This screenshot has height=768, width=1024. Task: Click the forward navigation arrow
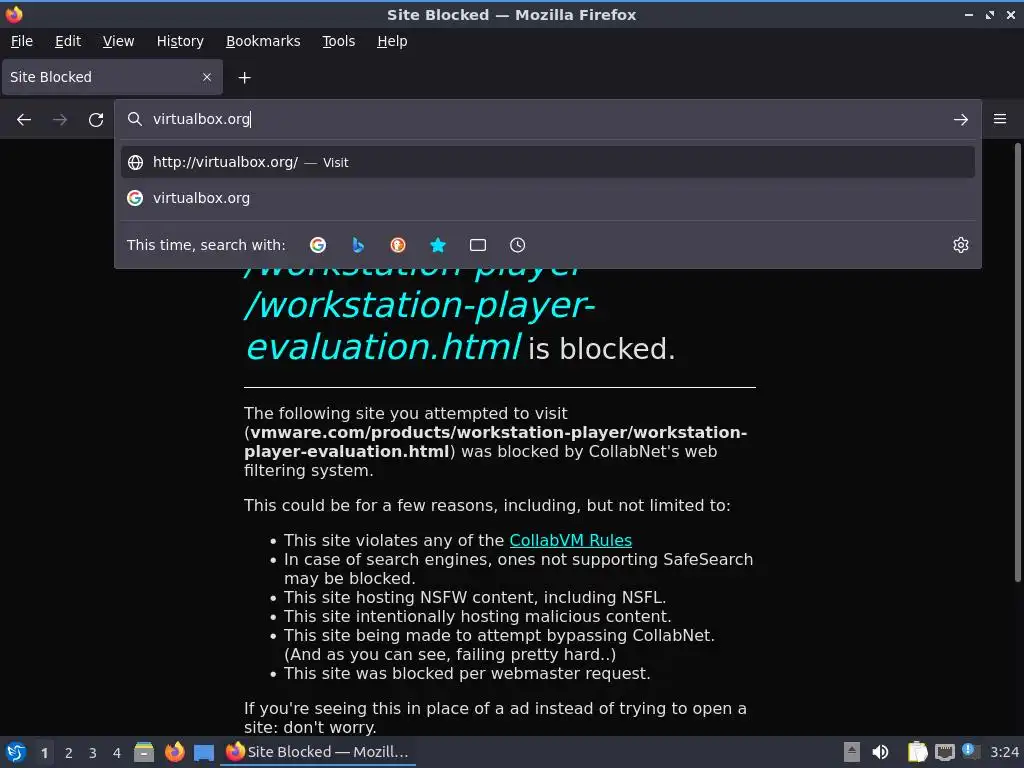(60, 120)
